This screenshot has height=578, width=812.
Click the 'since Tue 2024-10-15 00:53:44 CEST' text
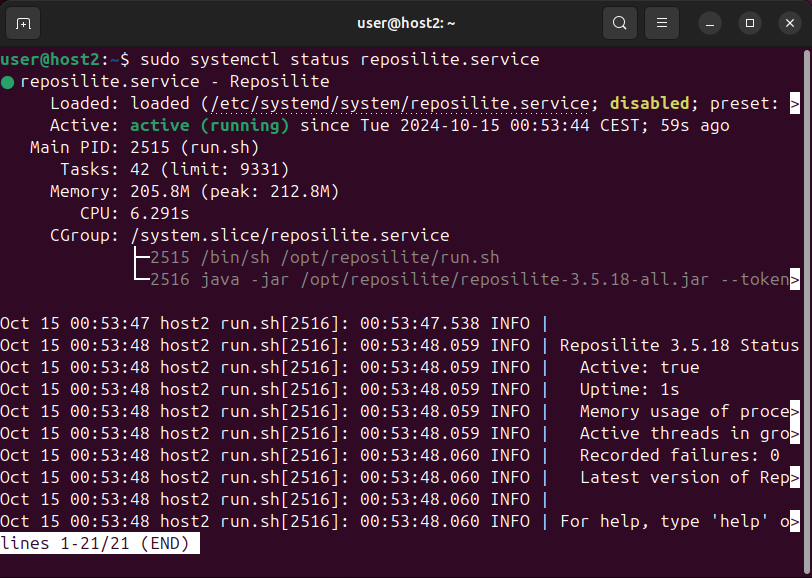point(469,125)
